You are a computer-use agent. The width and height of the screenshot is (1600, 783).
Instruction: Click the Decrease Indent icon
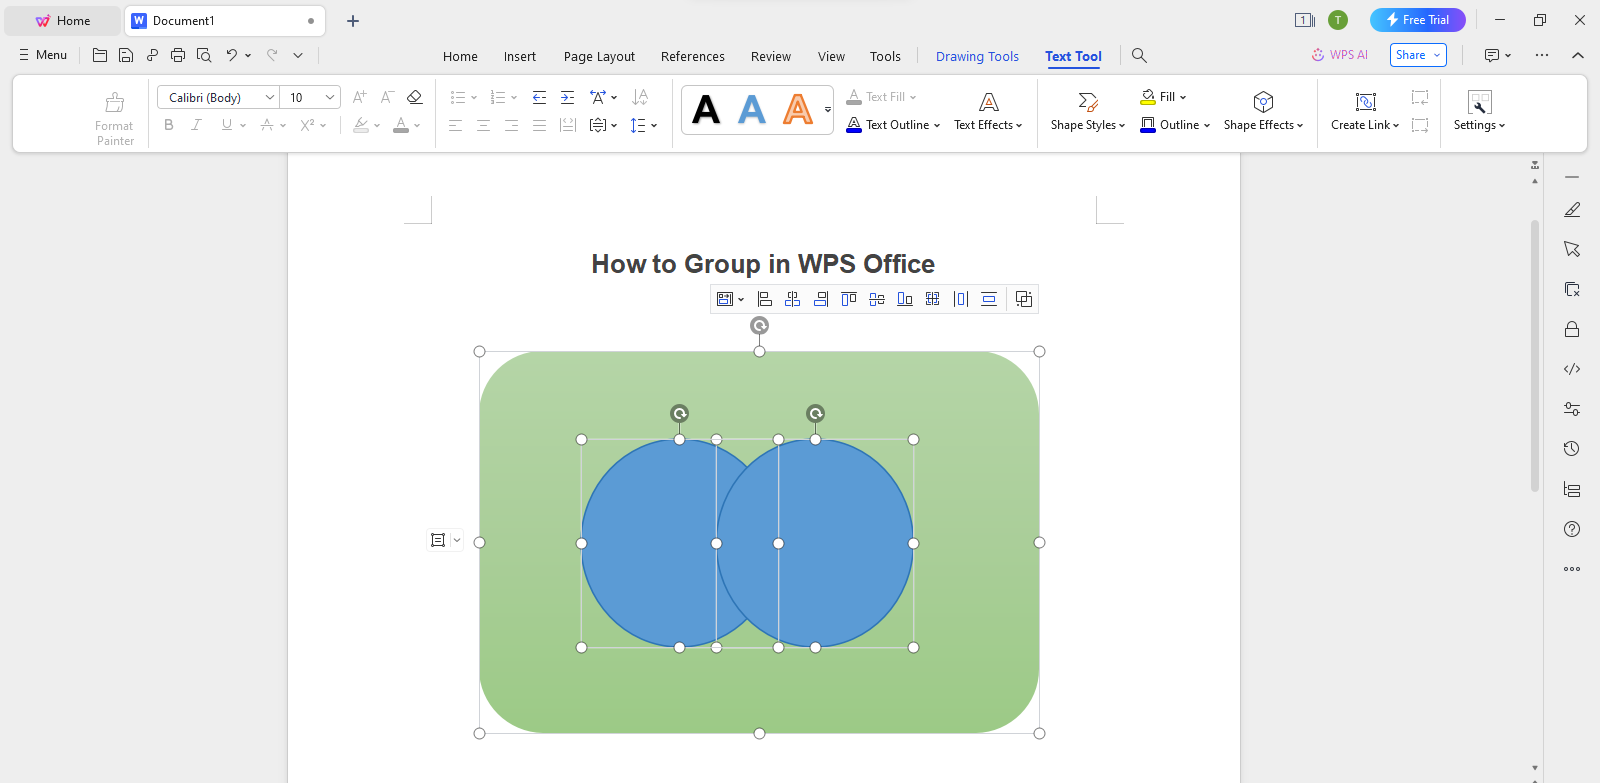(x=539, y=97)
